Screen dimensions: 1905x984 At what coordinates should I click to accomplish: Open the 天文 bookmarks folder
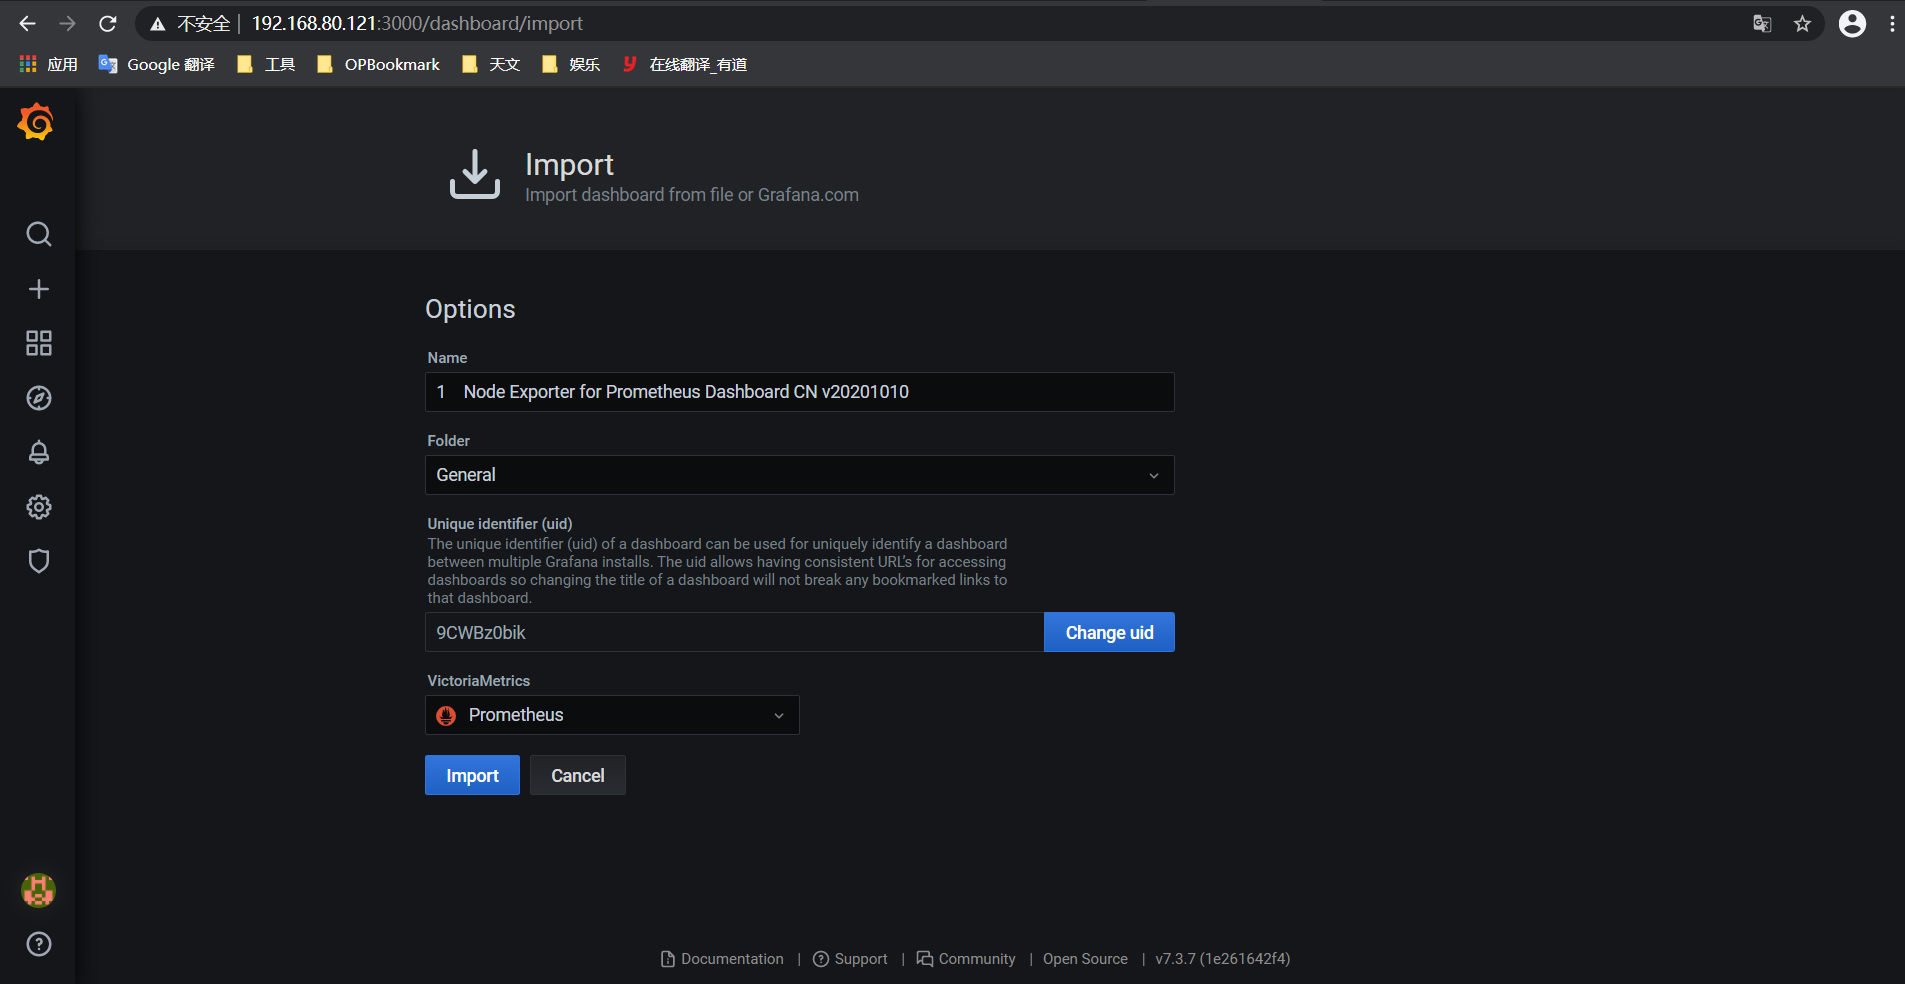pos(491,64)
